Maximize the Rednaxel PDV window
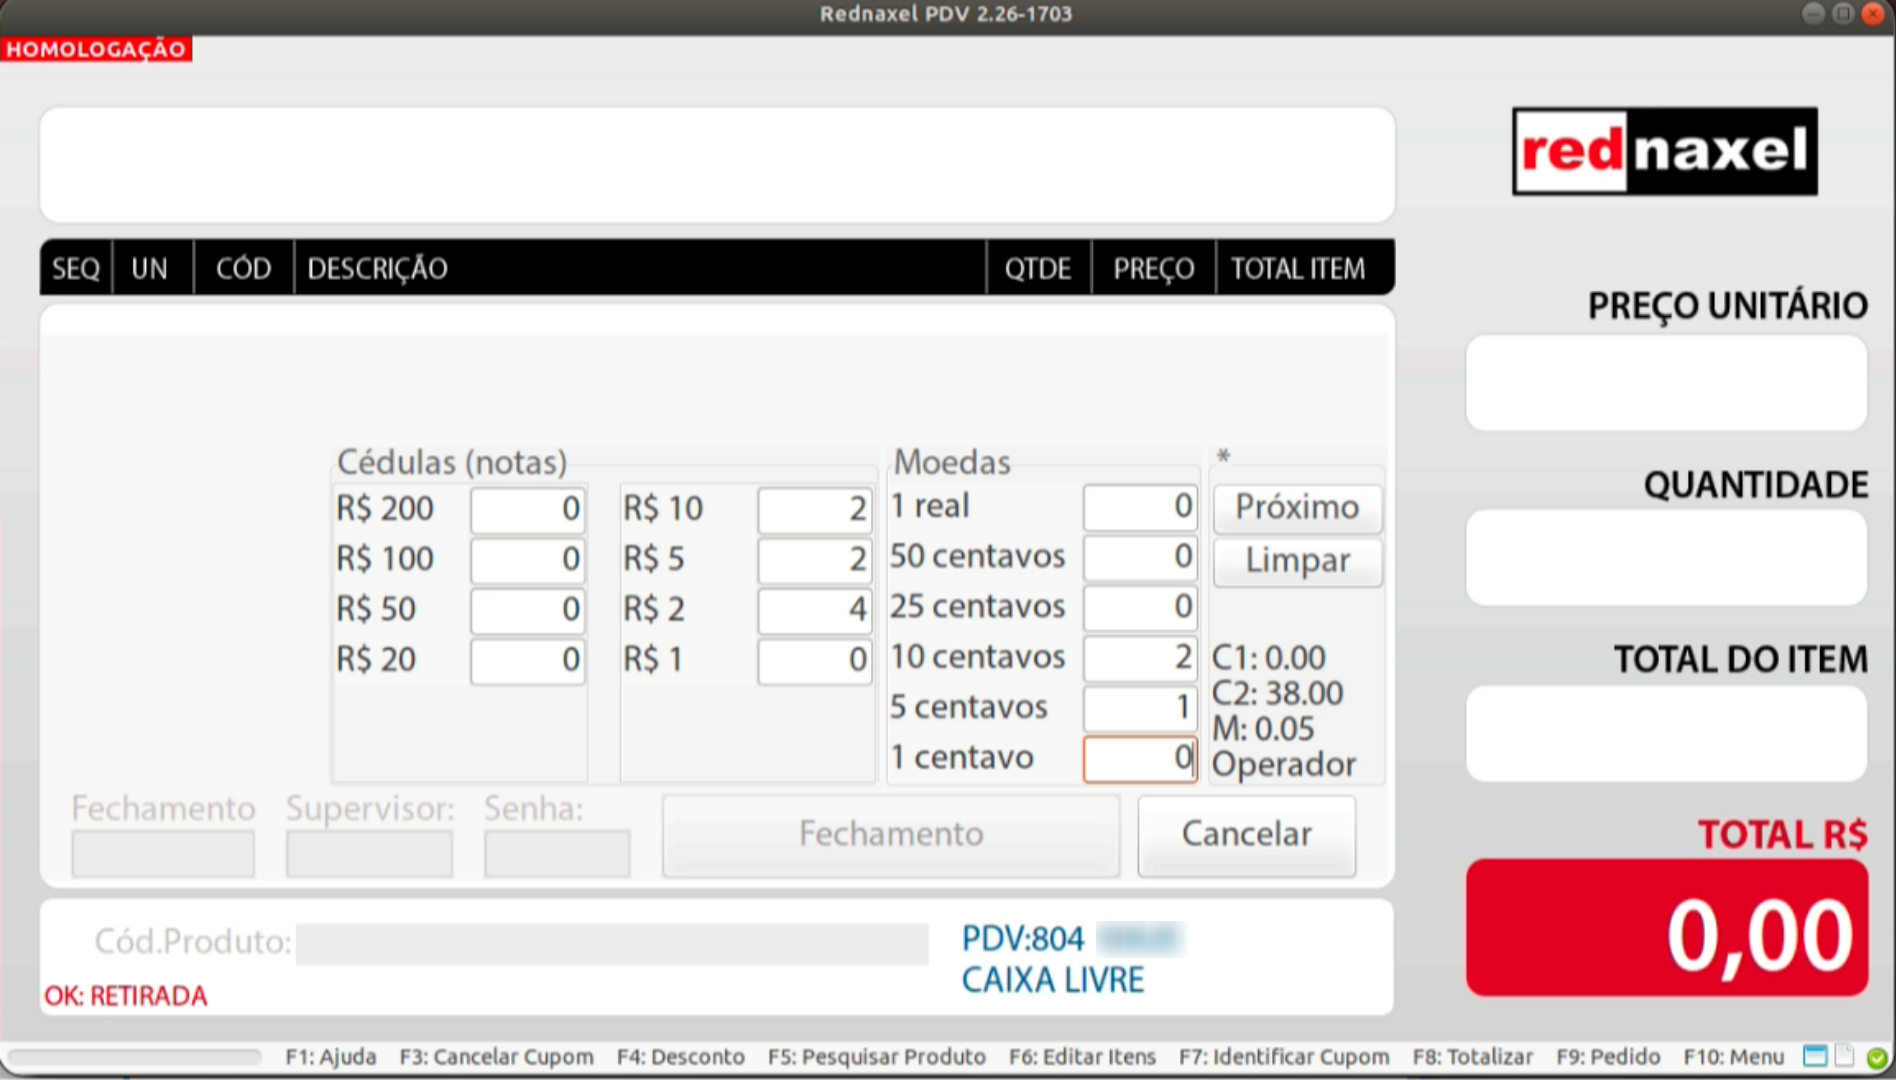Image resolution: width=1896 pixels, height=1080 pixels. (x=1843, y=14)
